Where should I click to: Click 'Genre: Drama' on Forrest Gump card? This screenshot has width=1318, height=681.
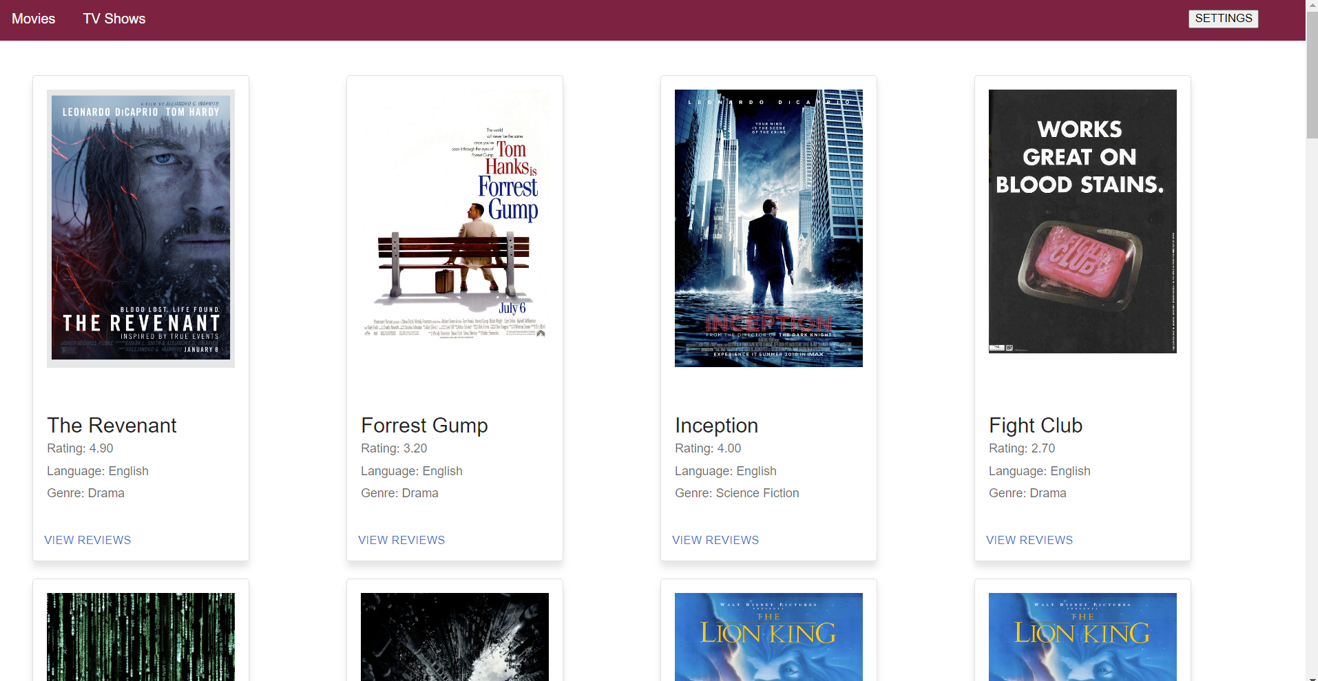pyautogui.click(x=400, y=493)
